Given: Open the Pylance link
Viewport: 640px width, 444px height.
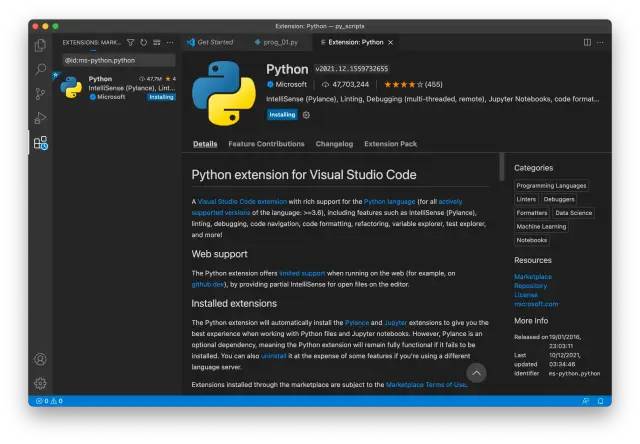Looking at the screenshot, I should pos(357,323).
